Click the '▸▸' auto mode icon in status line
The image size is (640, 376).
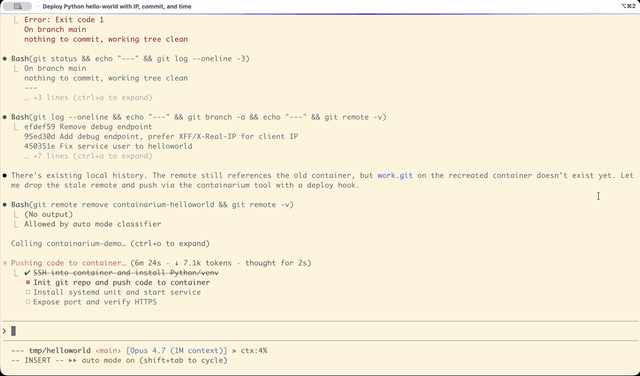click(73, 360)
